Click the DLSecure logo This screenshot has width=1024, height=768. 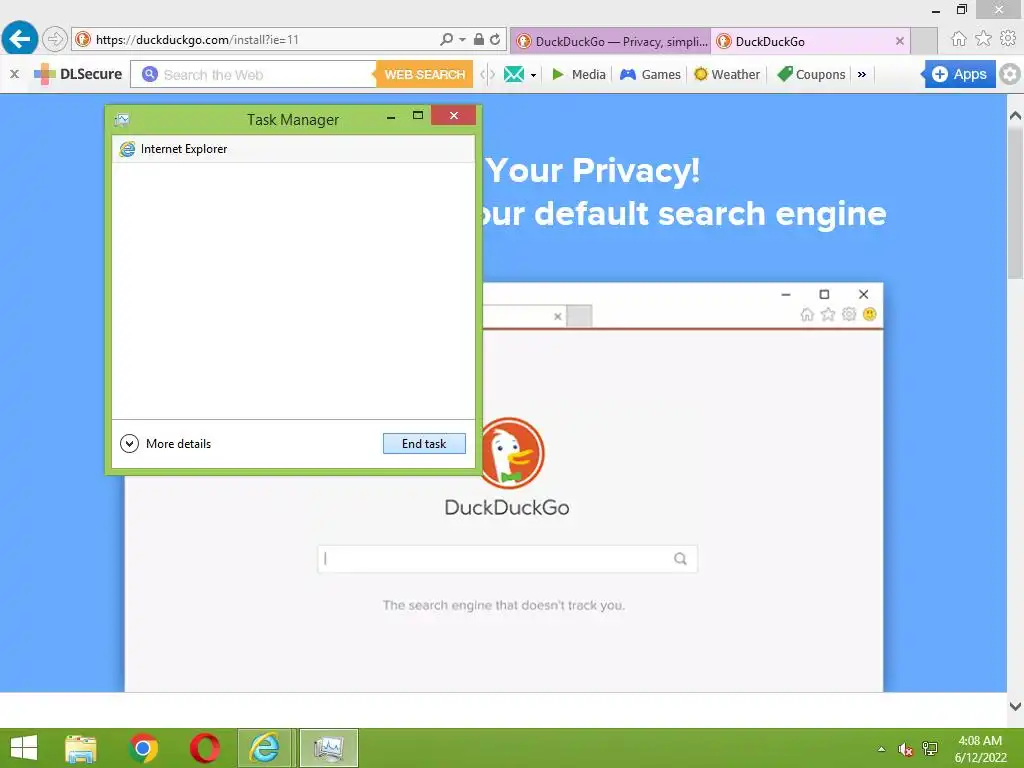click(x=78, y=74)
